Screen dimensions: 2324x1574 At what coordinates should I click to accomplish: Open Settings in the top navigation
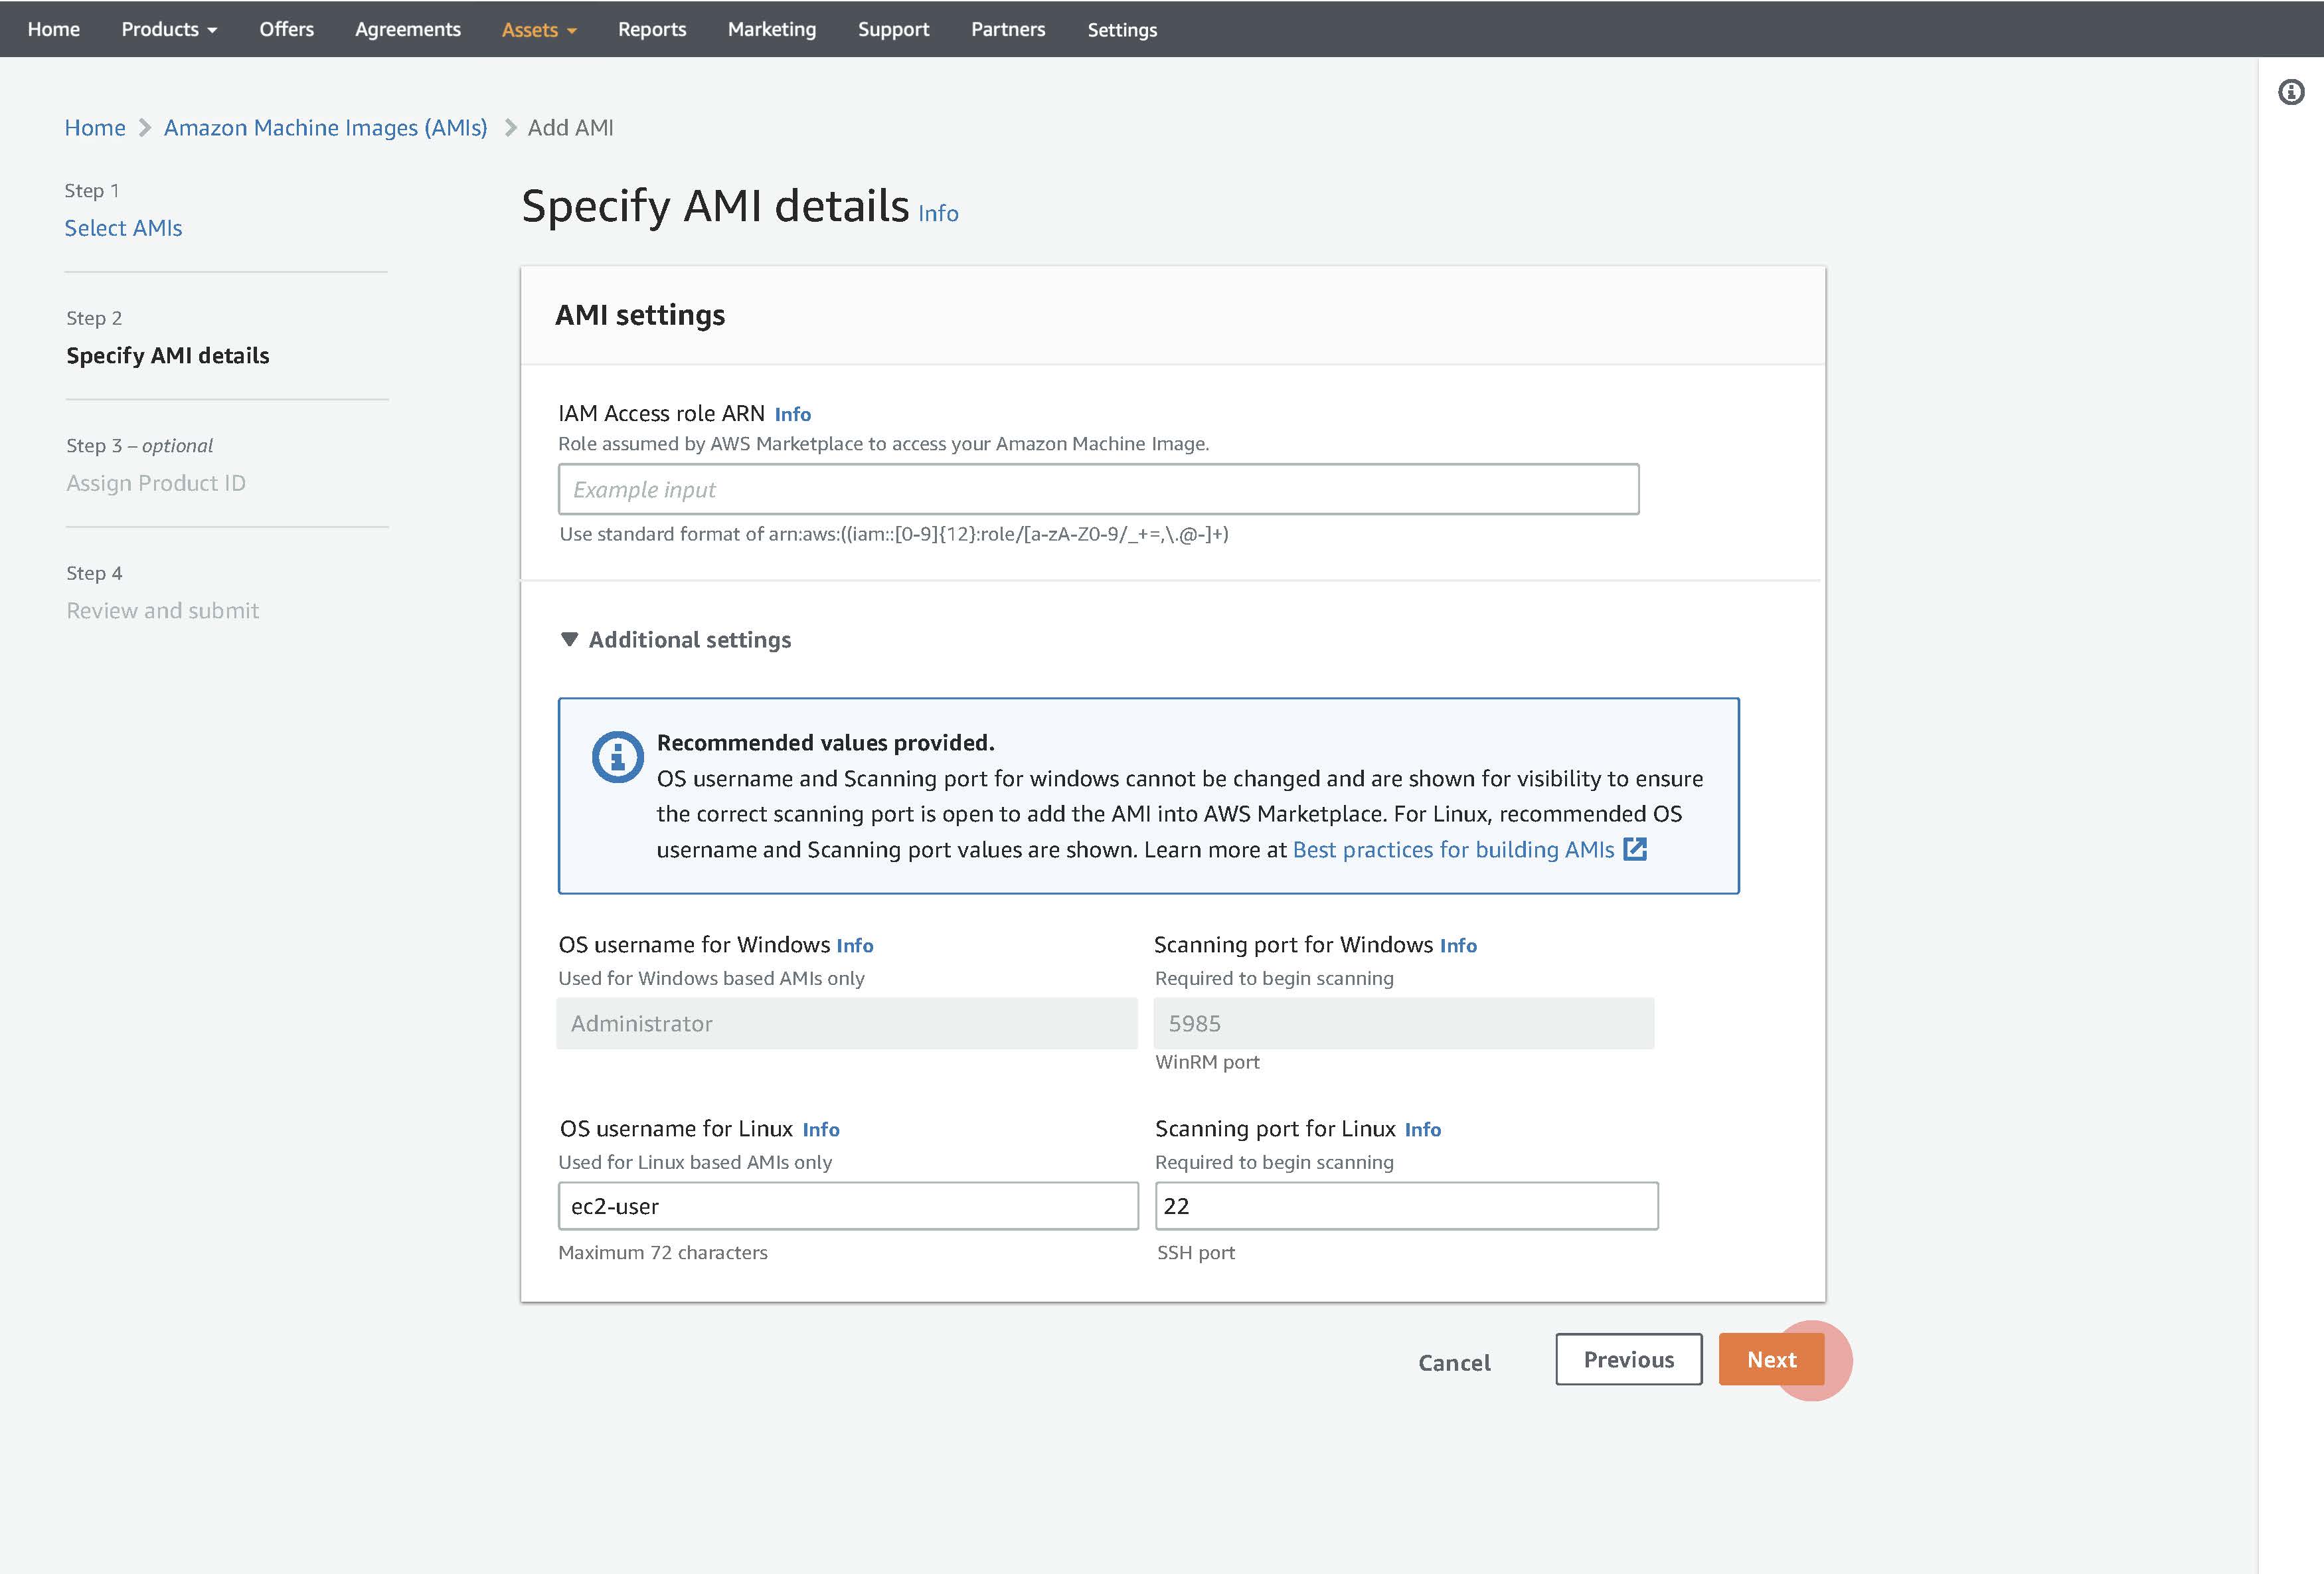1121,30
